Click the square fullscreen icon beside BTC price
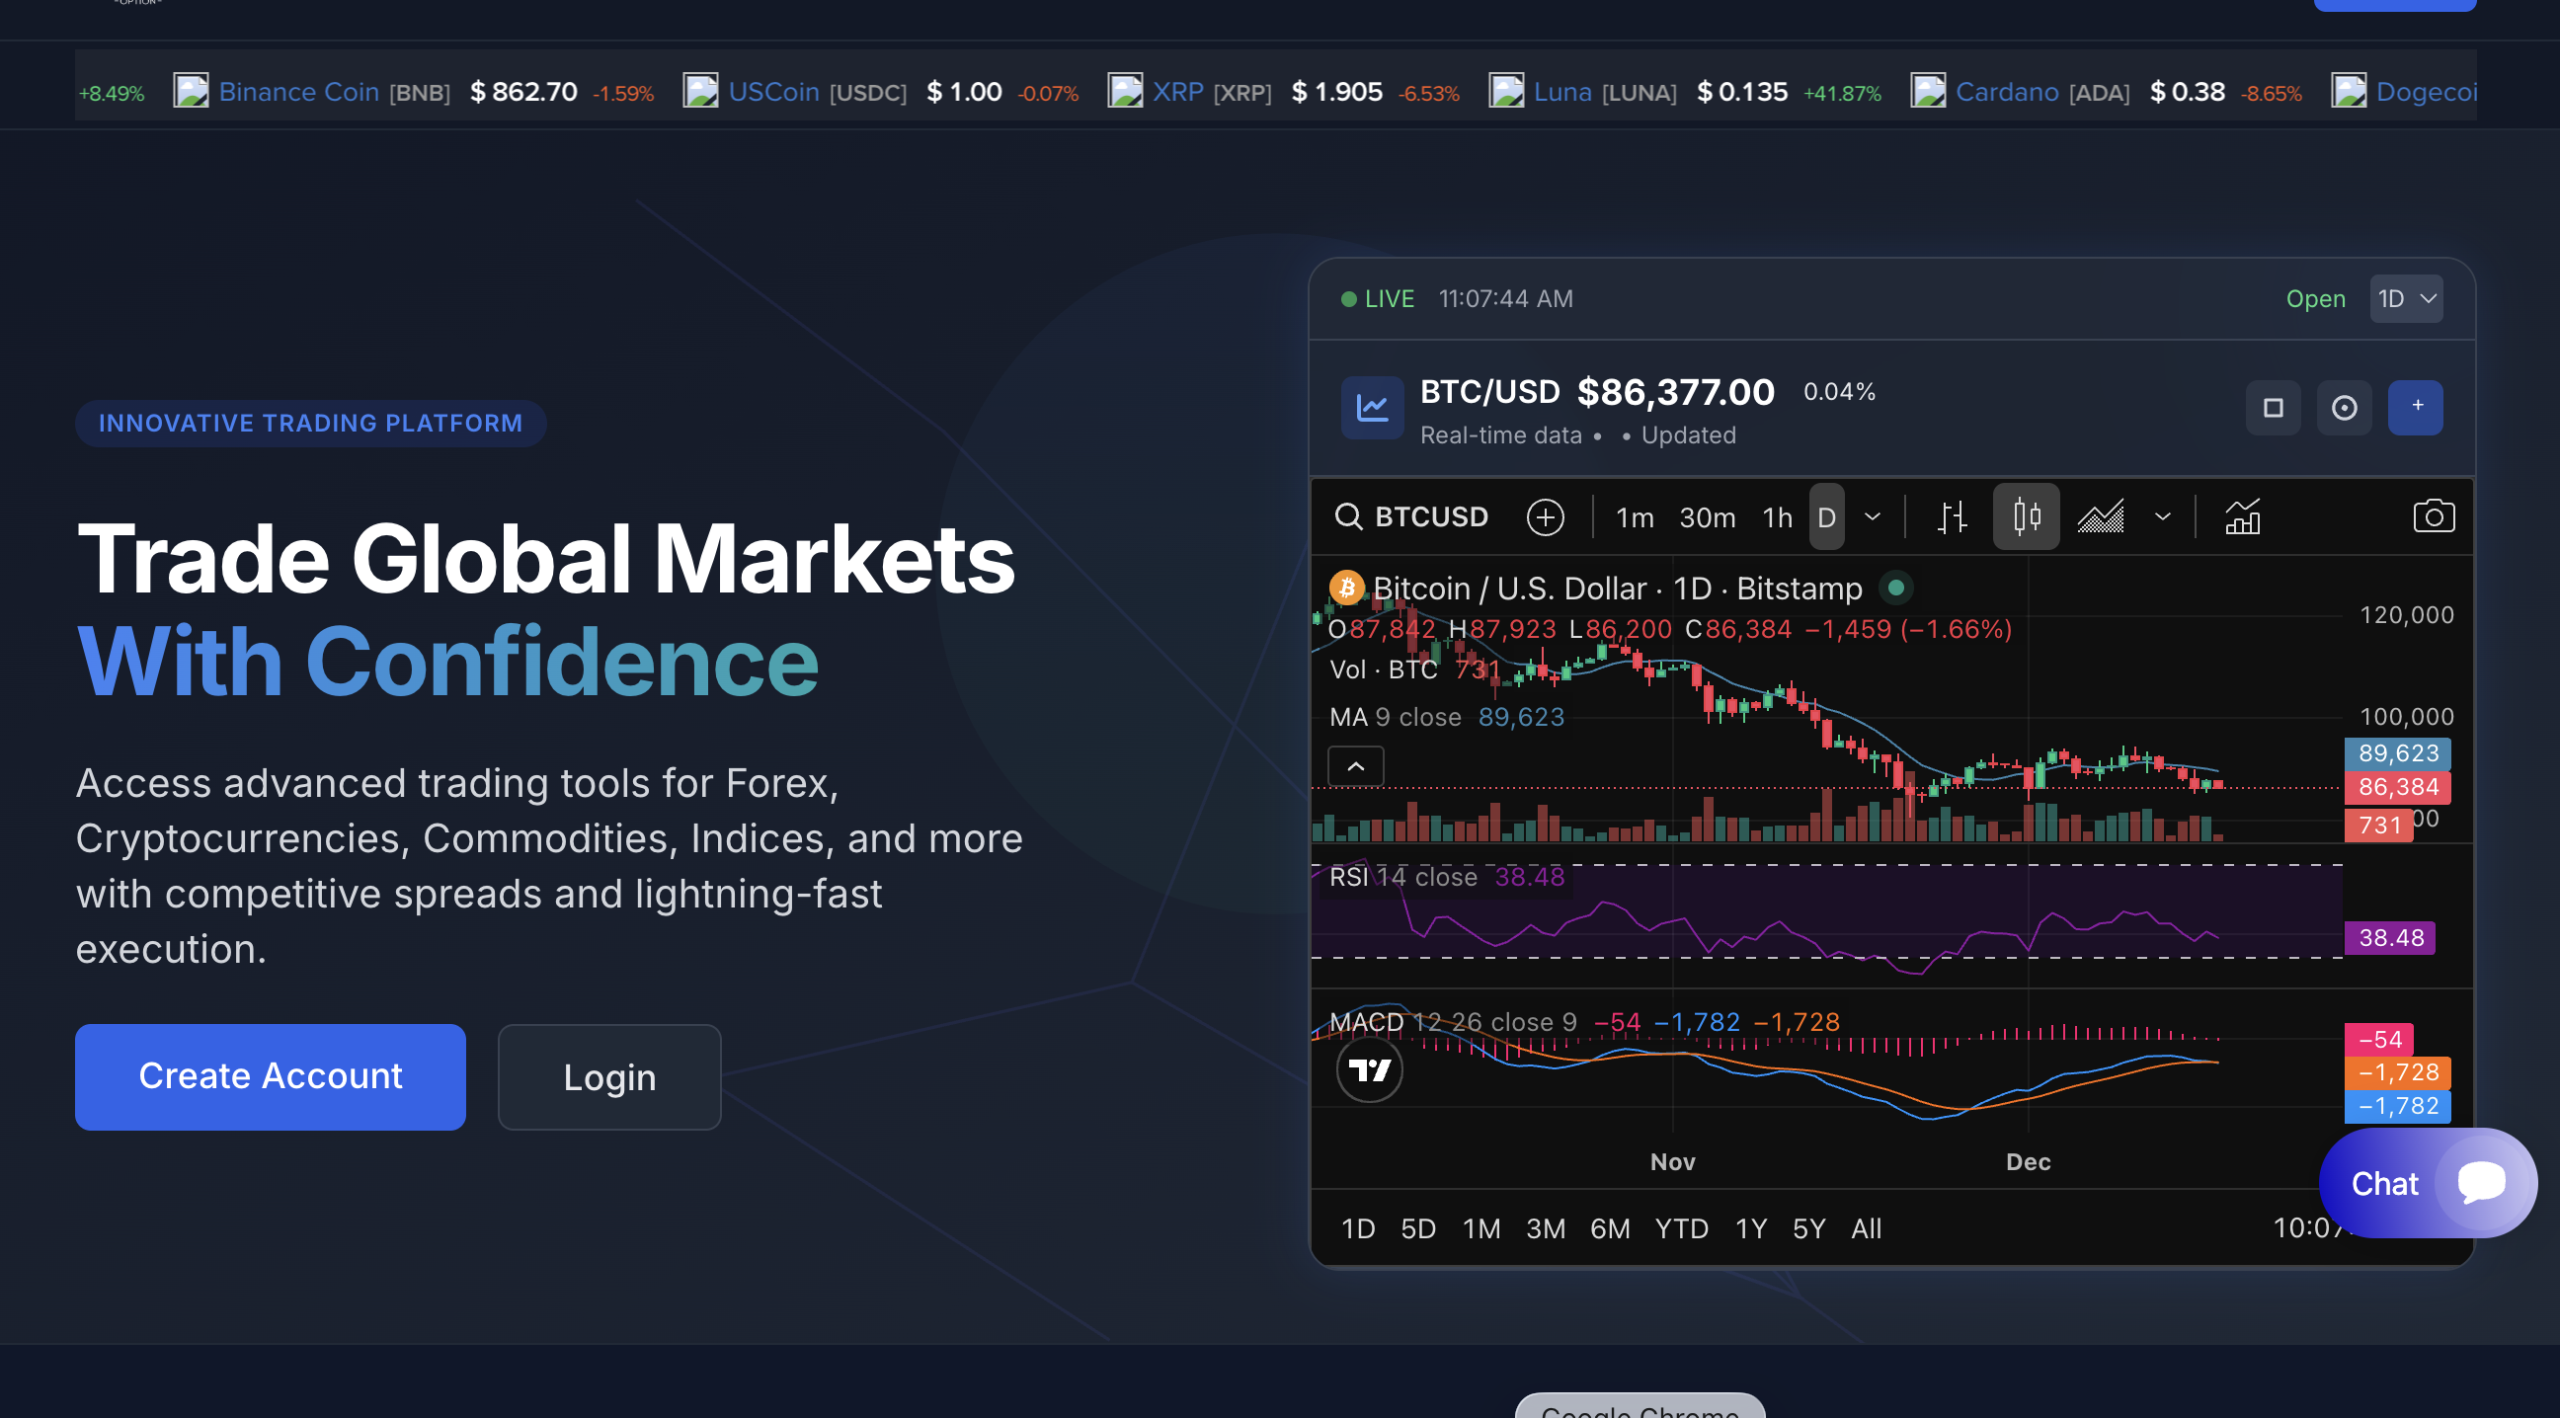Viewport: 2560px width, 1418px height. coord(2273,408)
